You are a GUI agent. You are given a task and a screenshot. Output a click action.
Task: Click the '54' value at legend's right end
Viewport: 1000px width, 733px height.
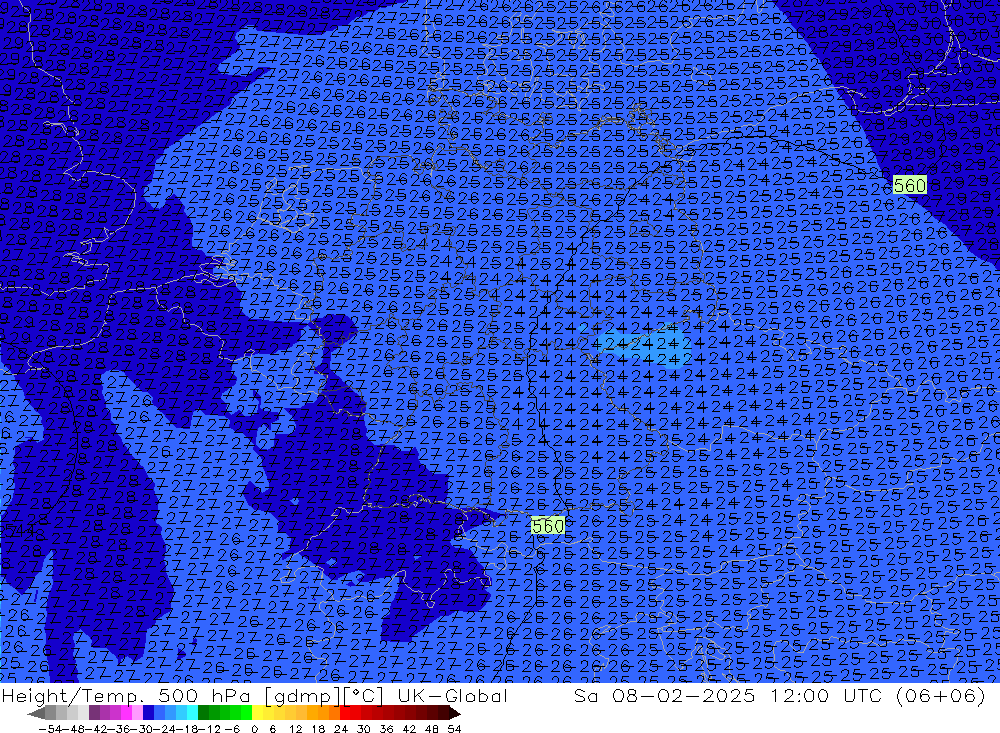click(454, 728)
